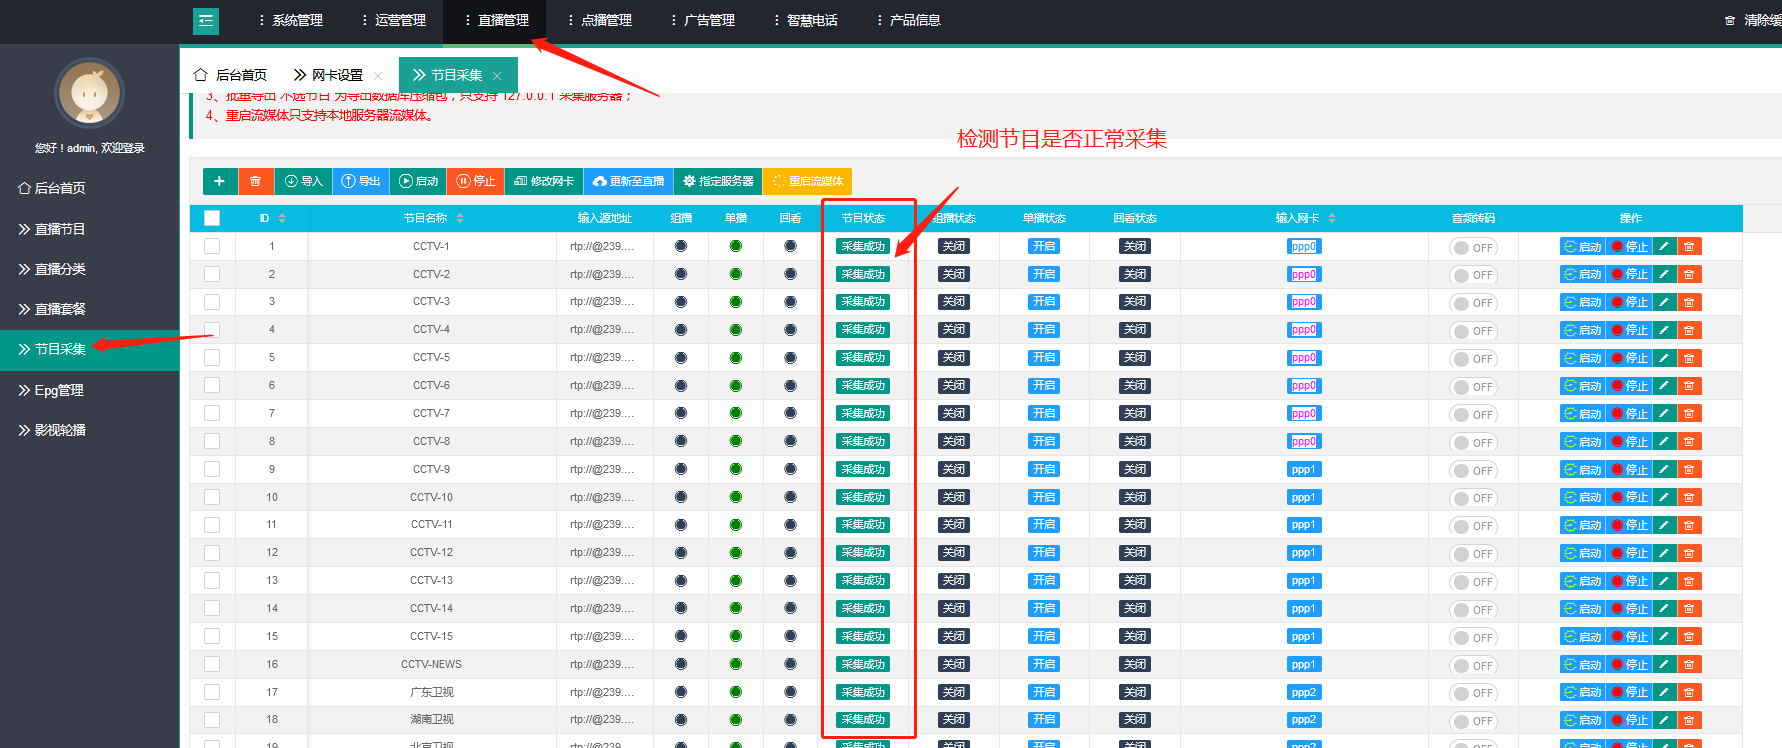Click the pencil edit icon for CCTV-1
The height and width of the screenshot is (748, 1782).
coord(1664,247)
